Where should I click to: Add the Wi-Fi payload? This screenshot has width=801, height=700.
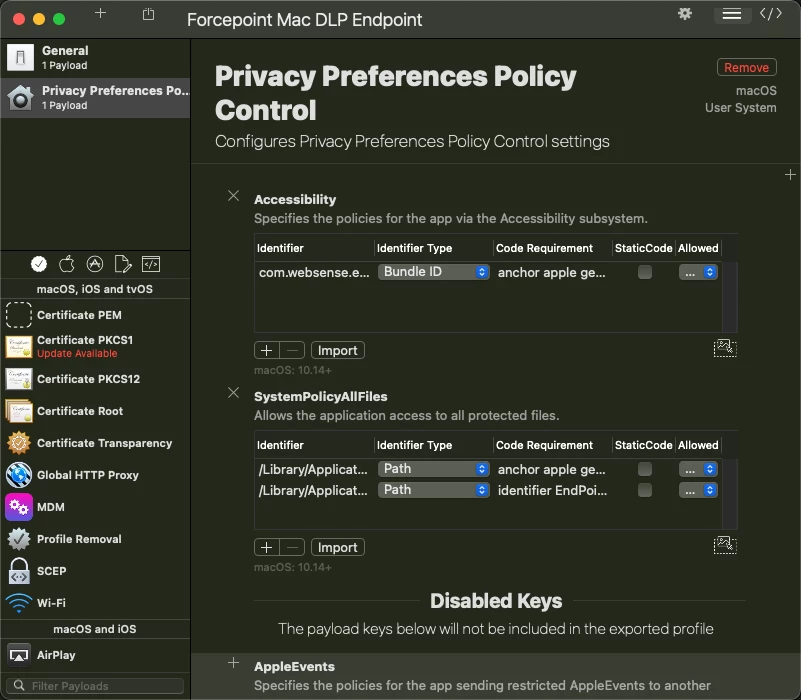pyautogui.click(x=95, y=603)
